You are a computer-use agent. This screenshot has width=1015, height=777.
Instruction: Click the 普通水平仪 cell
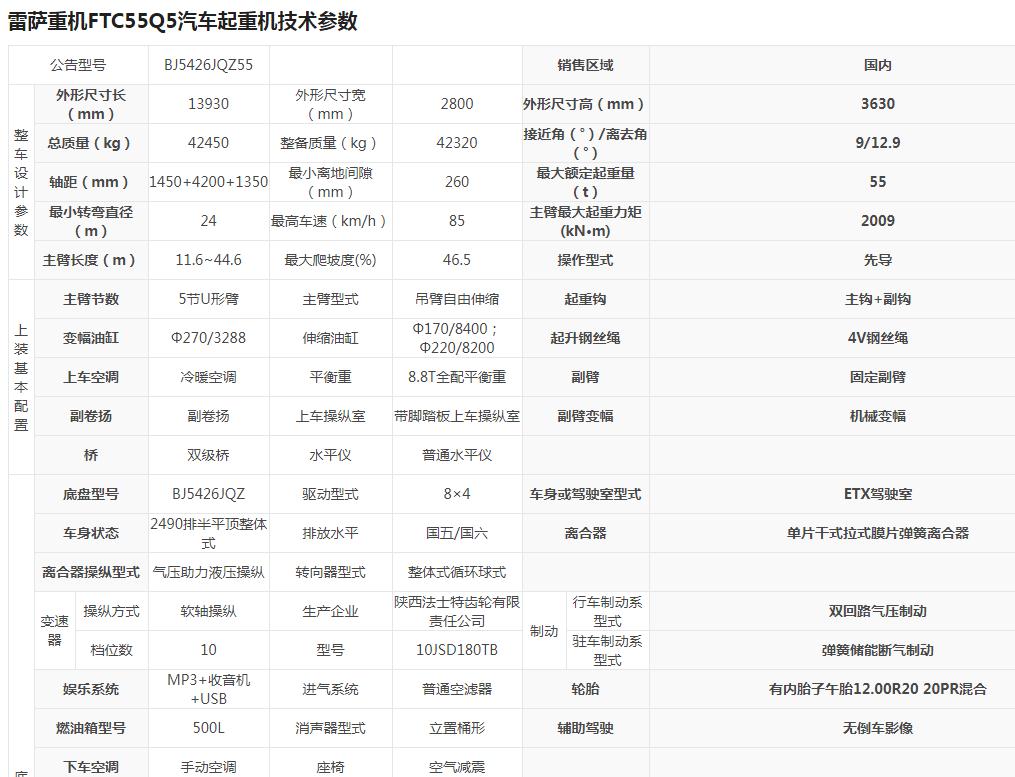(457, 455)
